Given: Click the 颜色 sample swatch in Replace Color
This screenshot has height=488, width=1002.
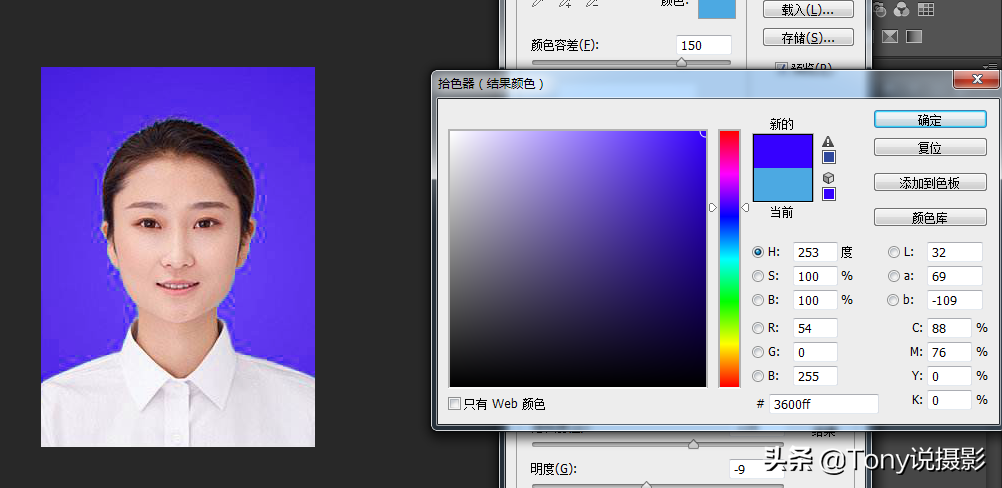Looking at the screenshot, I should [716, 9].
